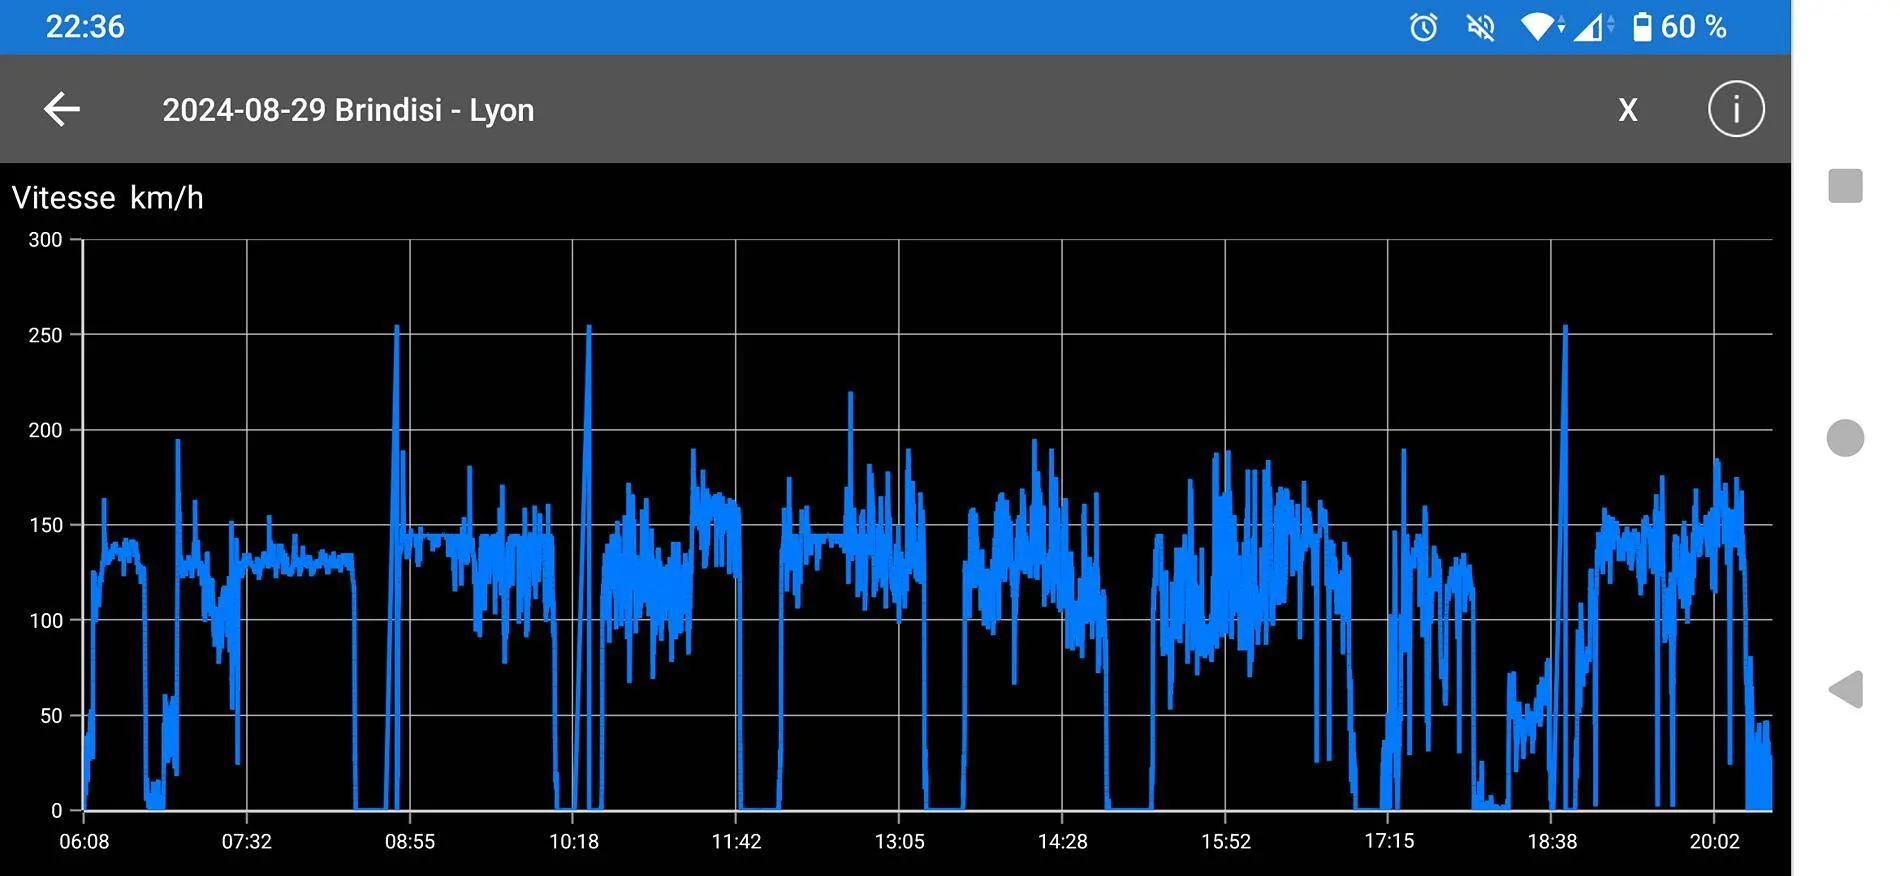The image size is (1900, 876).
Task: Tap the 200 label on speed axis
Action: tap(45, 430)
